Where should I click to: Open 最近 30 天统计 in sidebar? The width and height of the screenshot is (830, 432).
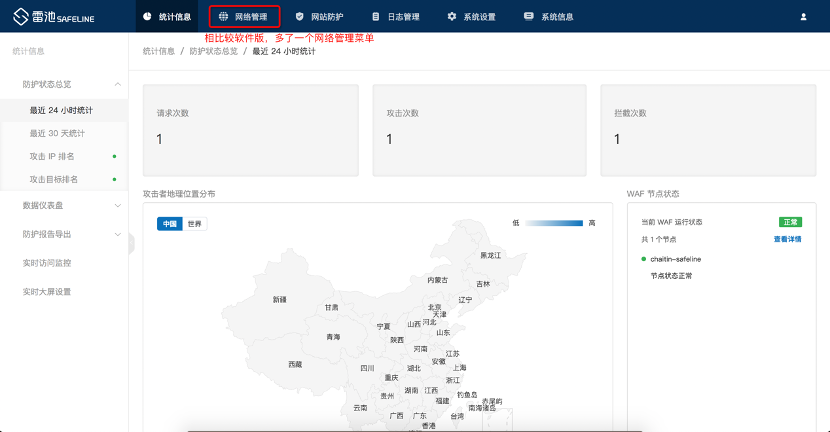tap(57, 133)
